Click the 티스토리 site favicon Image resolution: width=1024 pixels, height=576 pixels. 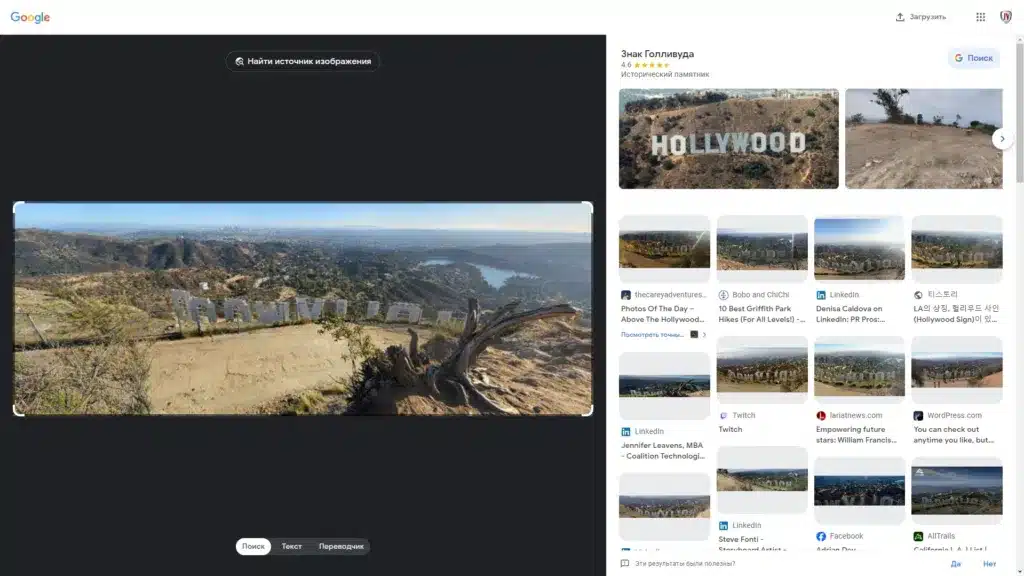point(918,295)
